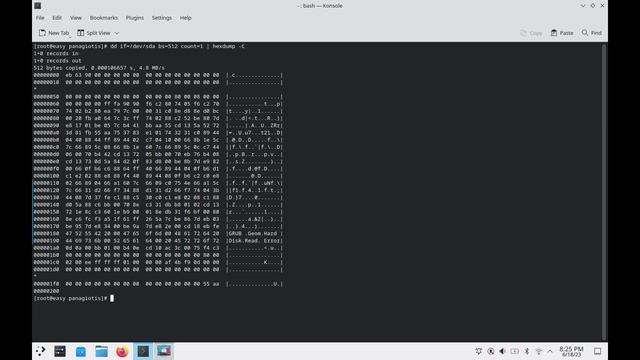Open the Dolphin file manager taskbar icon
Image resolution: width=640 pixels, height=360 pixels.
101,351
